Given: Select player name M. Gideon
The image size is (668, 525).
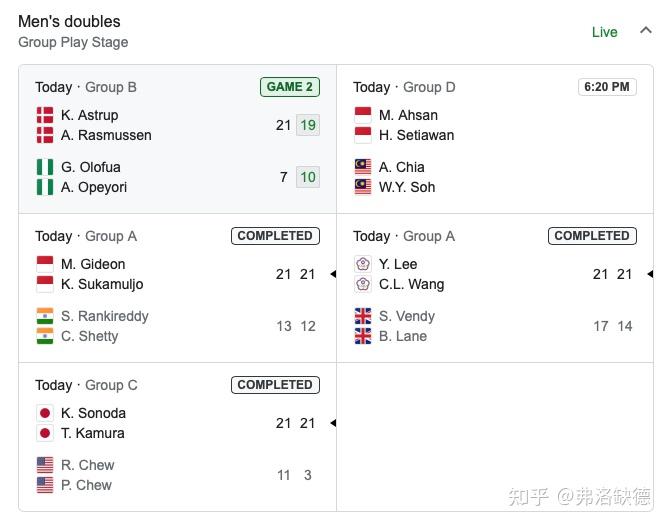Looking at the screenshot, I should 93,264.
